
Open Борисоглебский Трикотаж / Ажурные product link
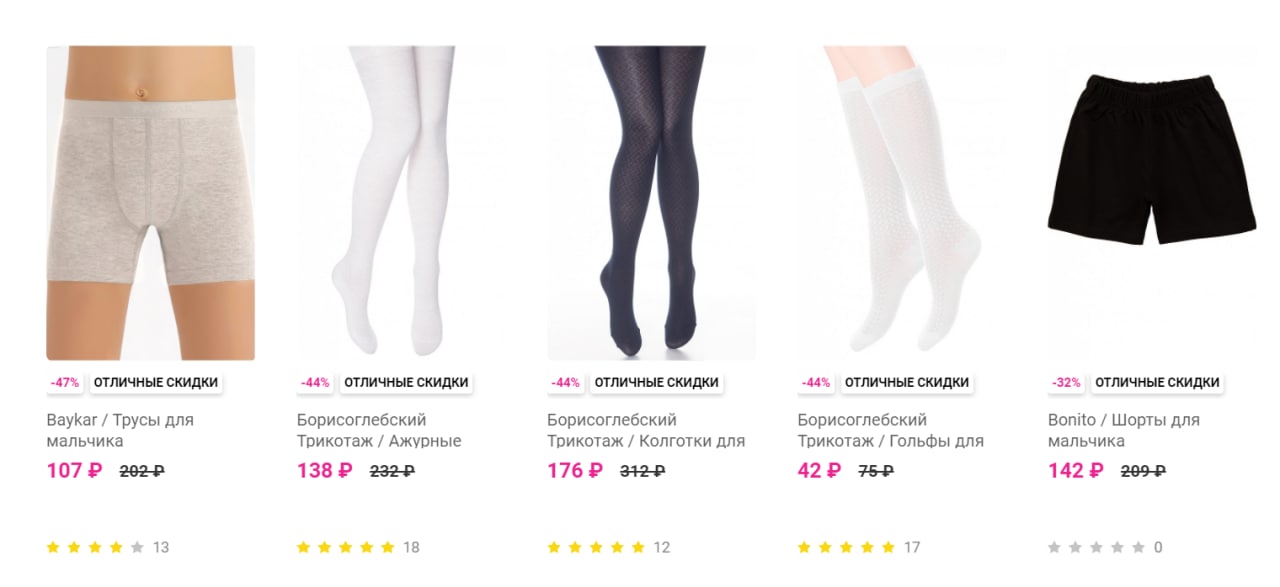click(379, 430)
